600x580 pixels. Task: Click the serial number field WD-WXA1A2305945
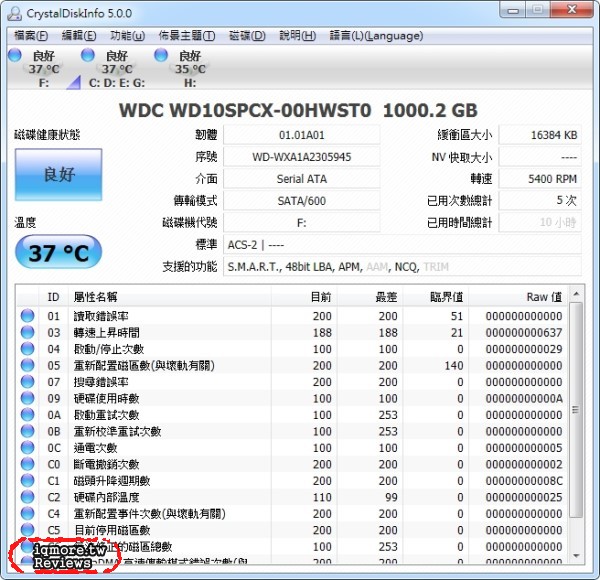click(302, 157)
